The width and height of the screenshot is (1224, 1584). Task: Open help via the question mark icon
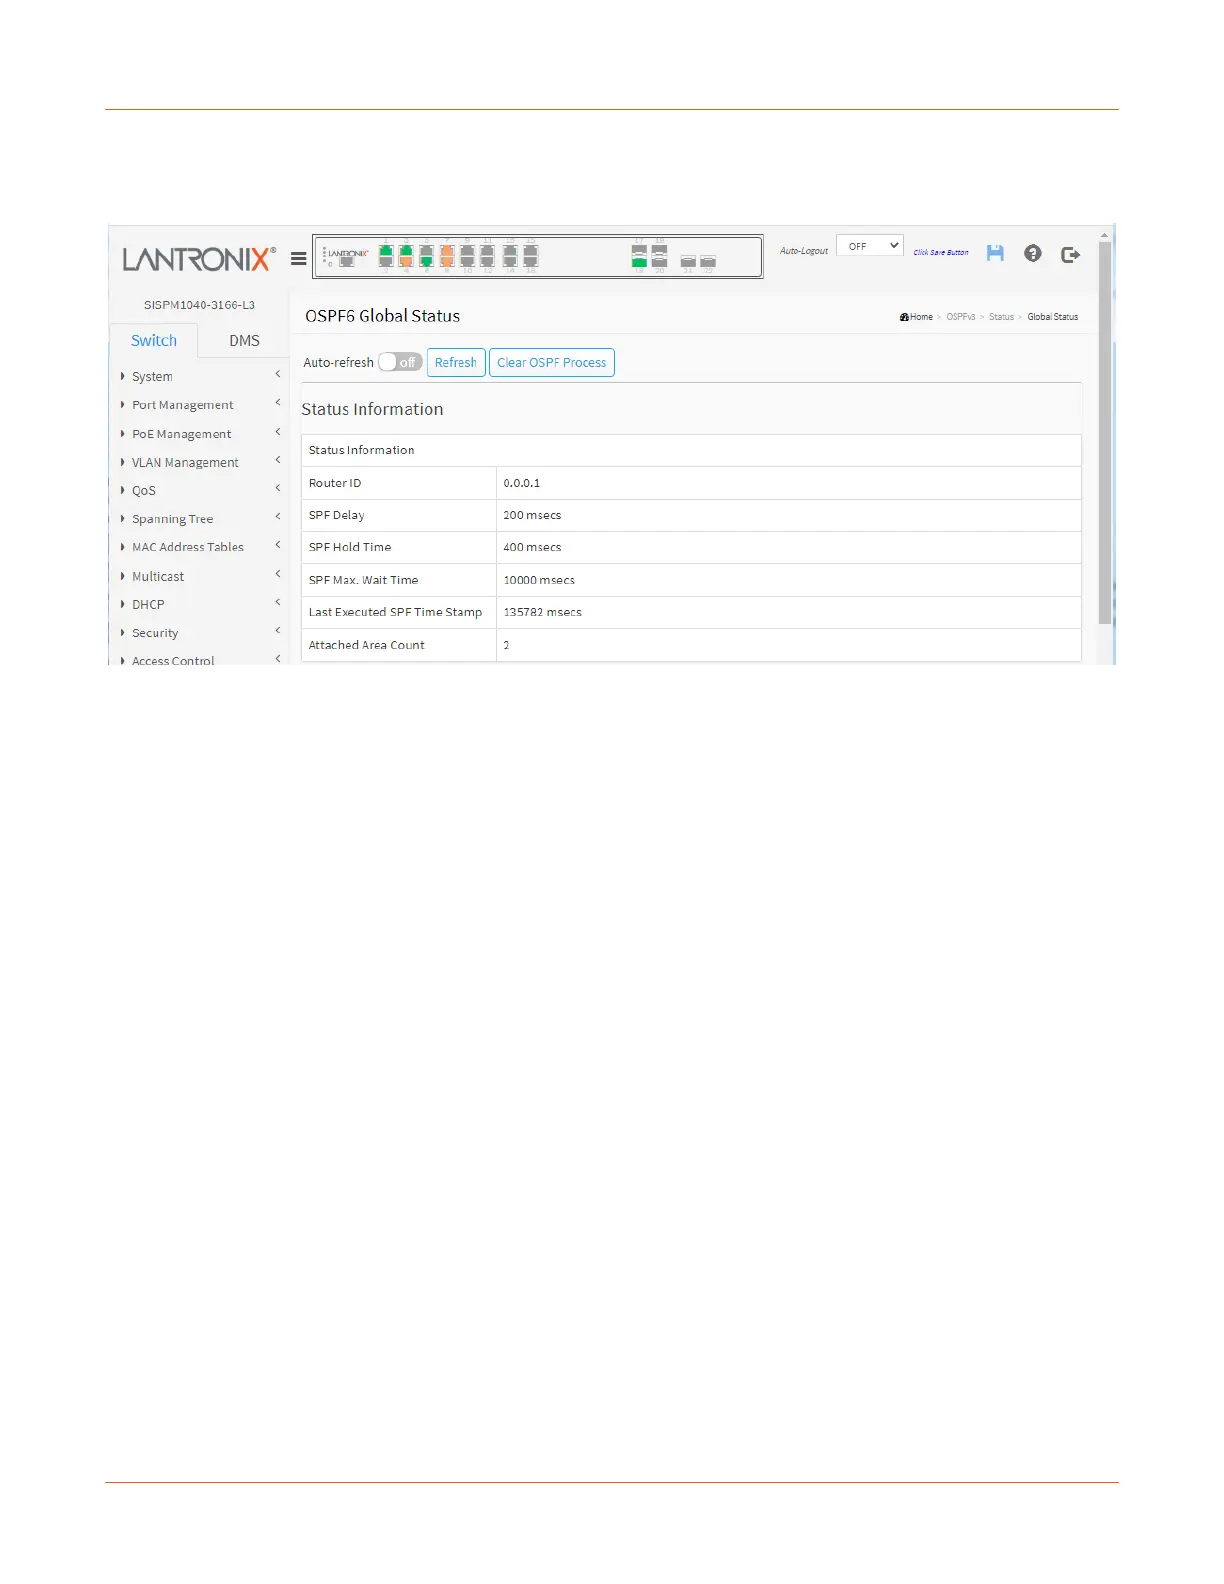click(x=1033, y=253)
